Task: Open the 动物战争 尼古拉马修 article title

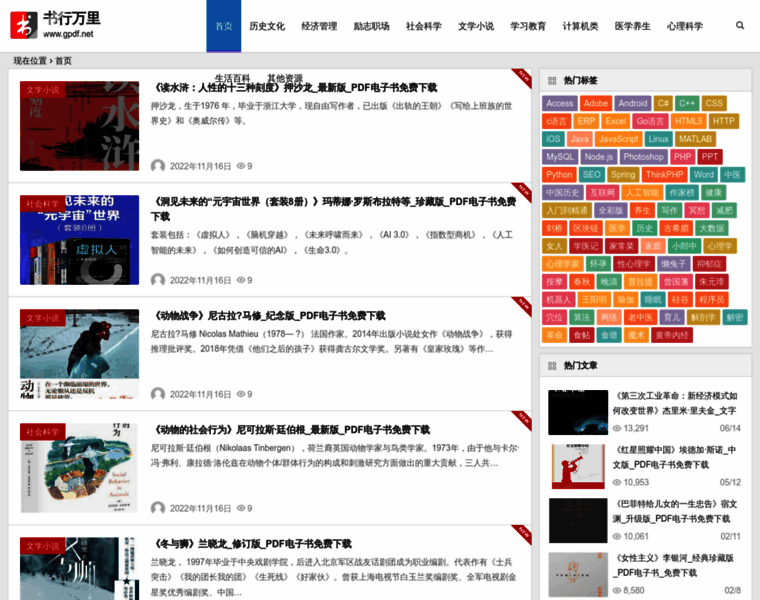Action: click(270, 316)
